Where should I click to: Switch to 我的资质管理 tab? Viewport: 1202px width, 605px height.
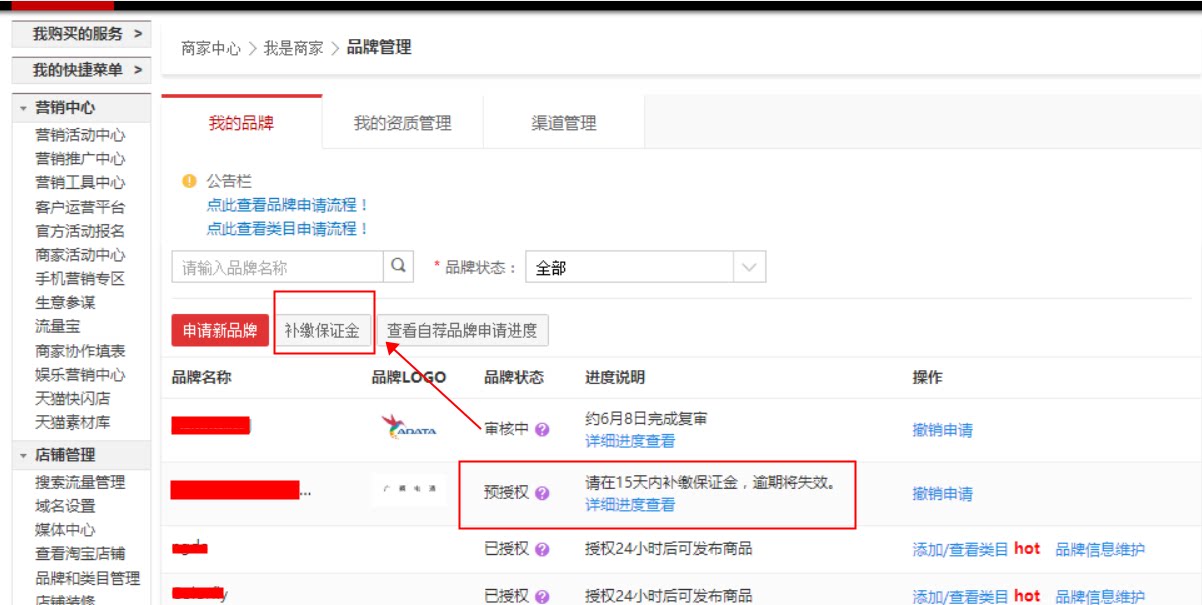tap(402, 123)
